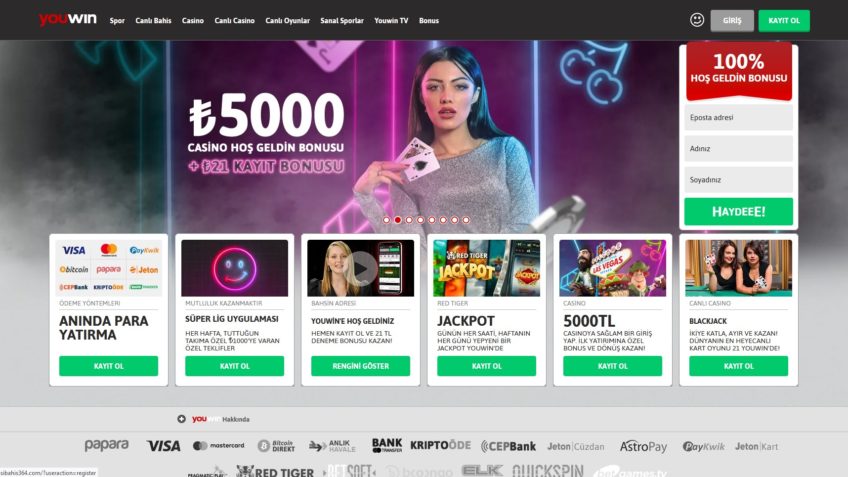Select the Bitcoin Direkt logo
The width and height of the screenshot is (848, 477).
[x=276, y=446]
